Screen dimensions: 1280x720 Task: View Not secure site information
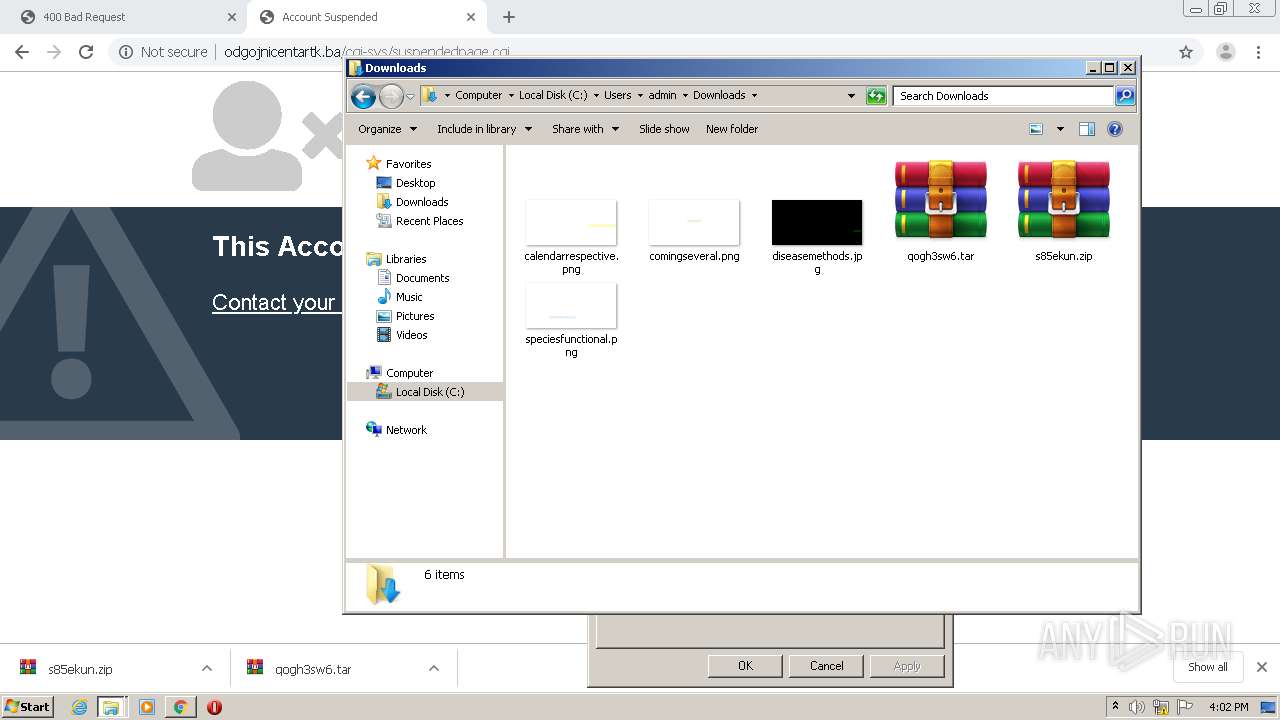click(x=163, y=52)
